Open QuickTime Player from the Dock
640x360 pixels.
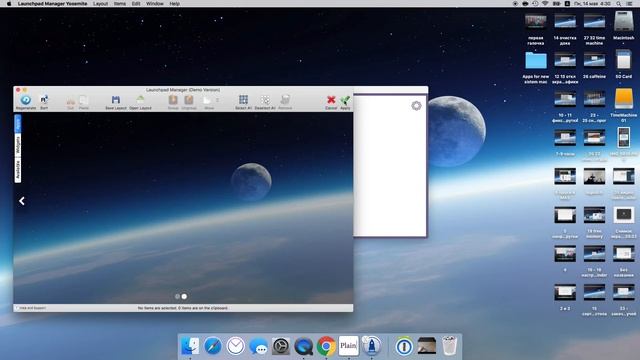tap(303, 346)
